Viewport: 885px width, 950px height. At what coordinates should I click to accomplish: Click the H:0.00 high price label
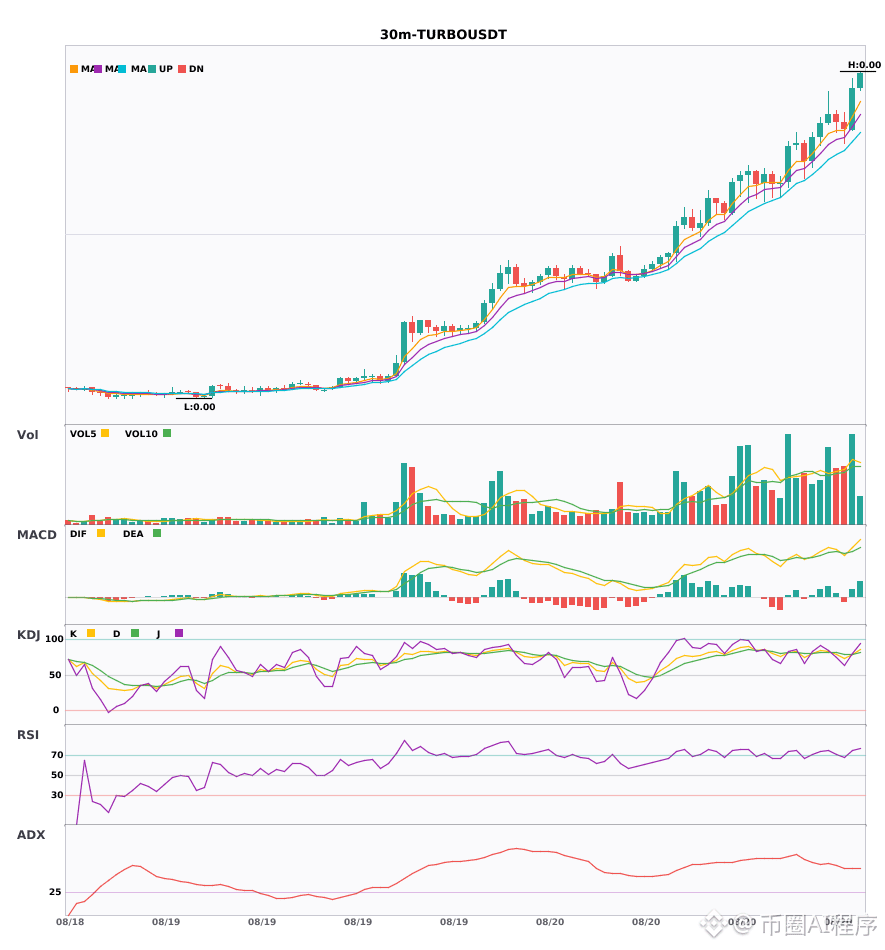[864, 65]
